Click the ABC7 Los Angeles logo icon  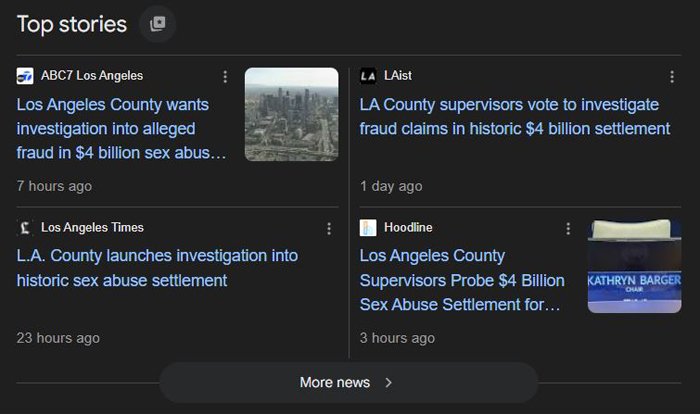25,76
